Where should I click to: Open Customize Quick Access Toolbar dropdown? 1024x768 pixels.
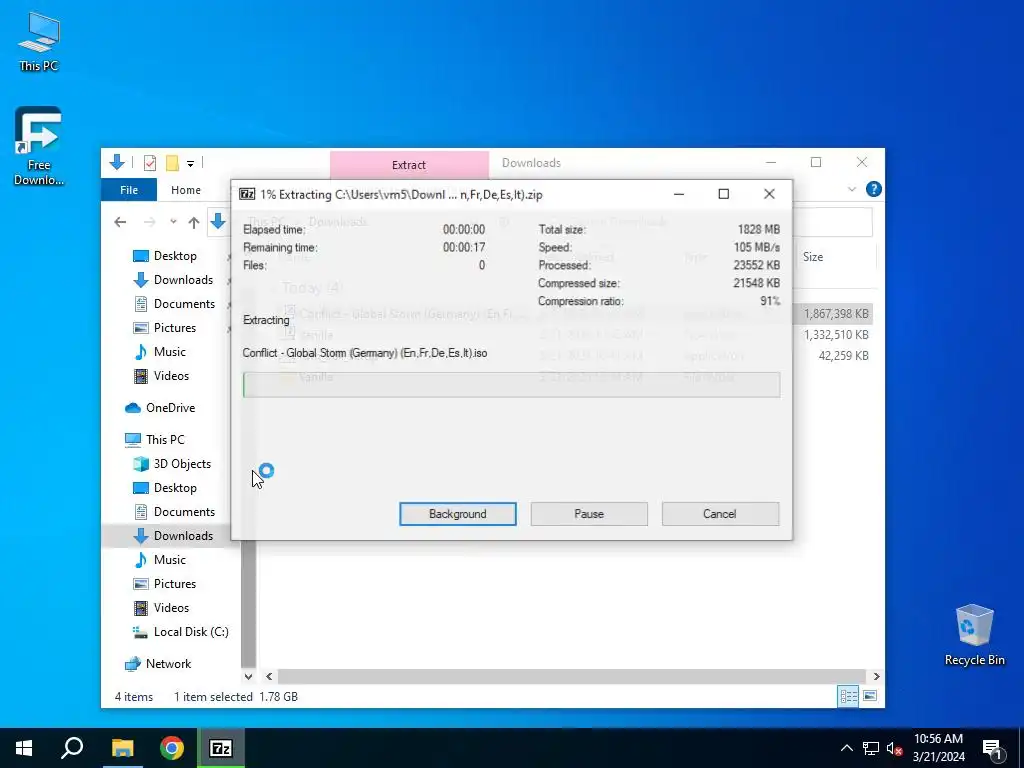[190, 163]
